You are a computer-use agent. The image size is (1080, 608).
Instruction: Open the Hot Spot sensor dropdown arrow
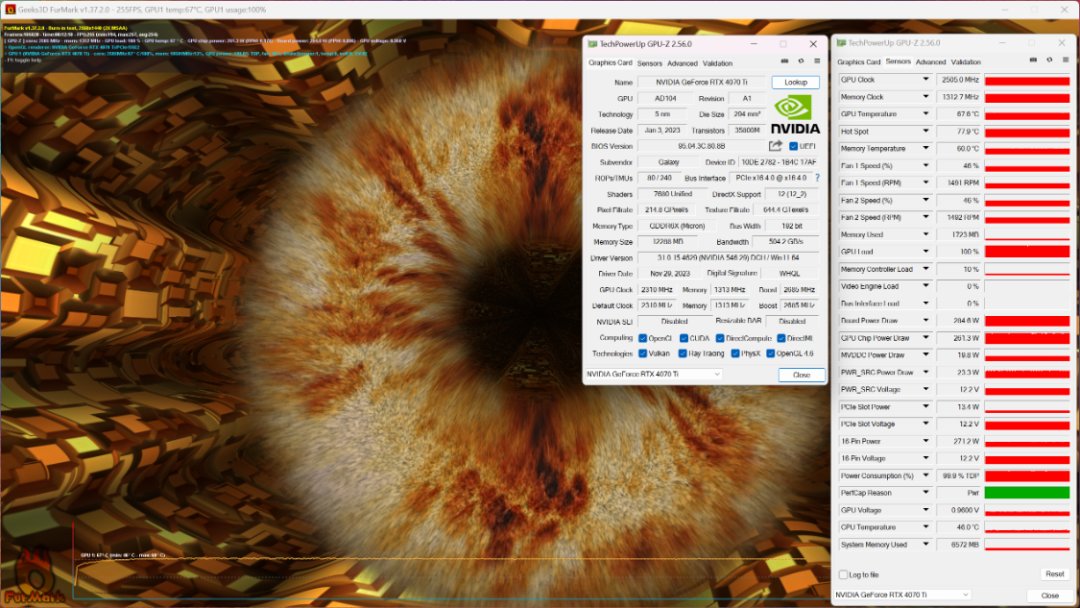926,132
